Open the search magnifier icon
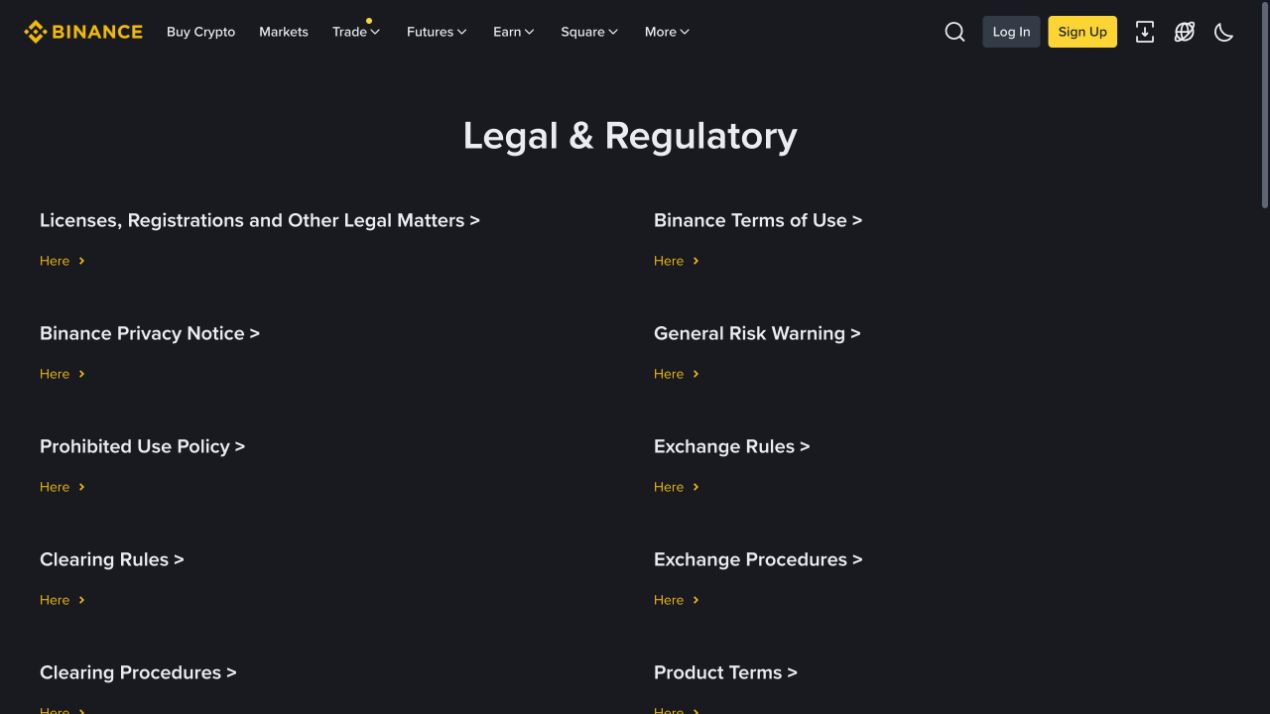 click(x=955, y=32)
